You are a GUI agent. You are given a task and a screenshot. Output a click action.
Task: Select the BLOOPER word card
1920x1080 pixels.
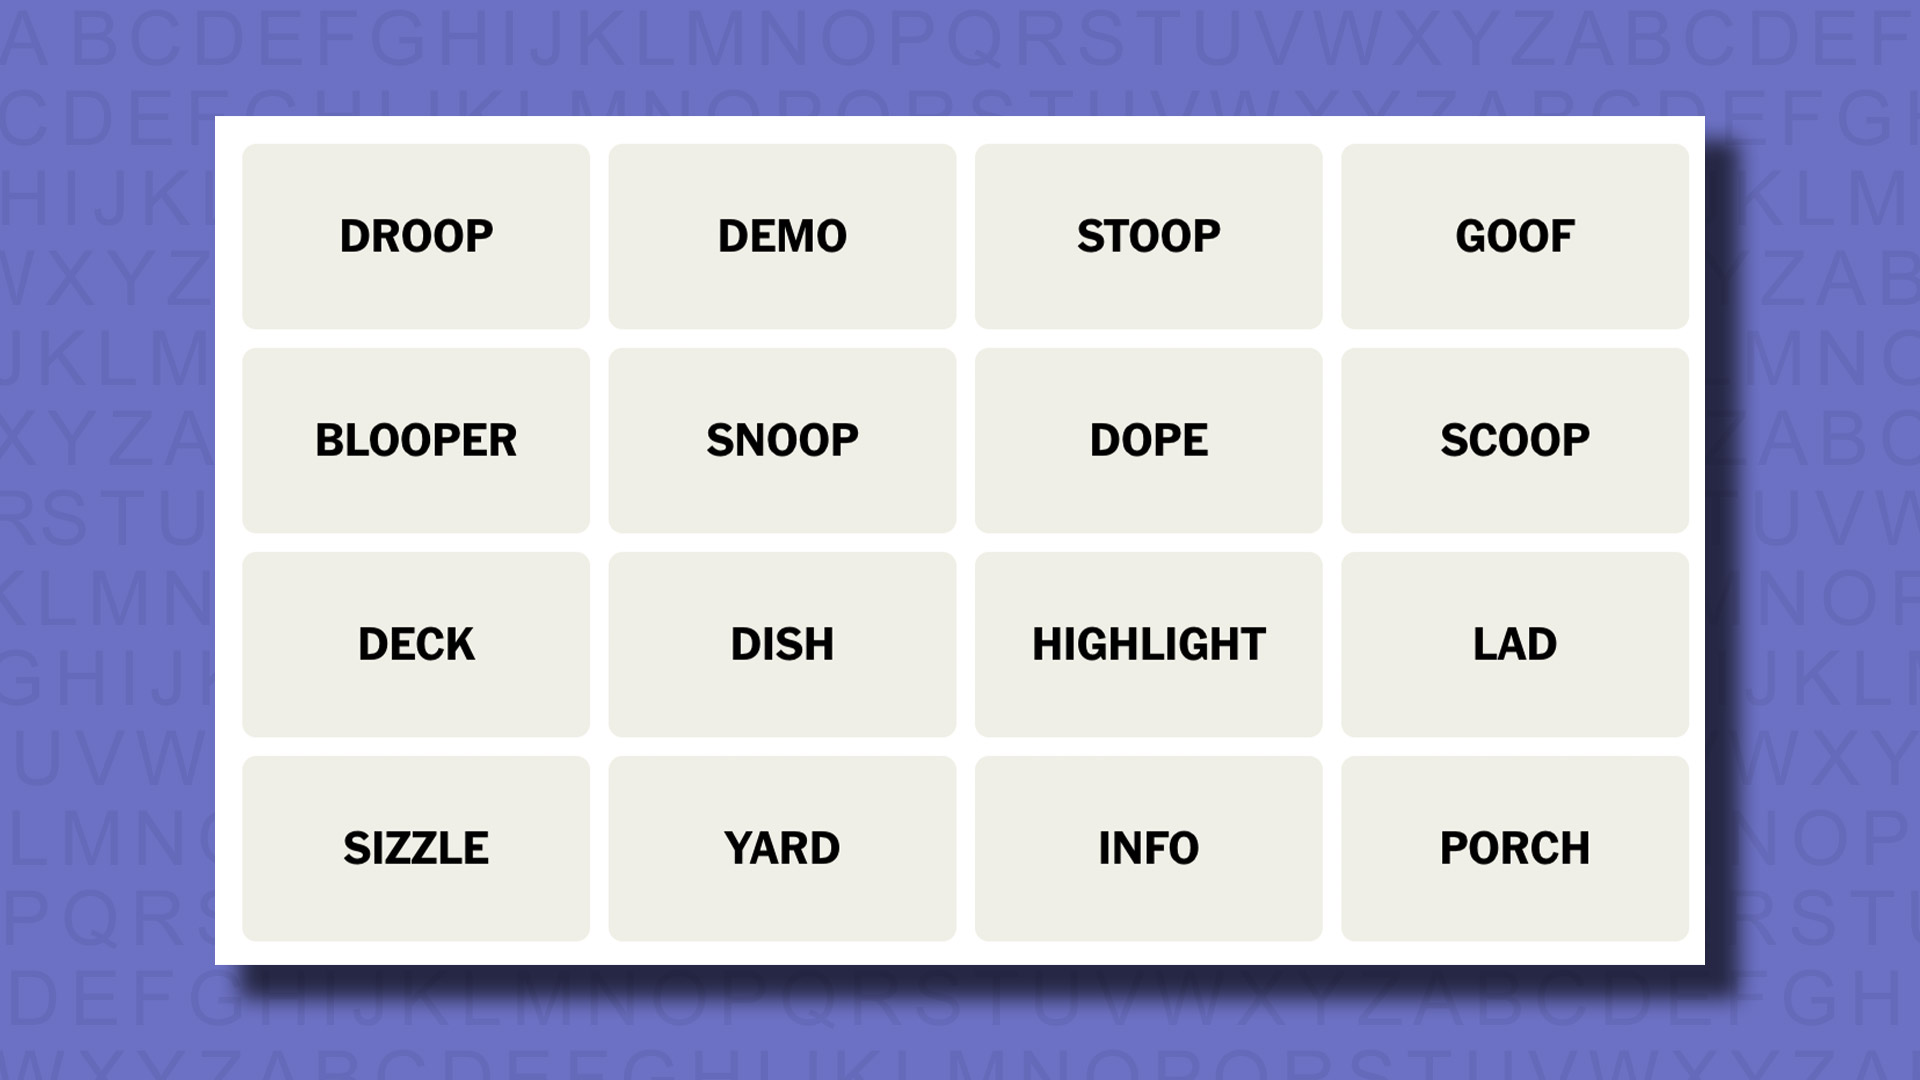pos(415,439)
